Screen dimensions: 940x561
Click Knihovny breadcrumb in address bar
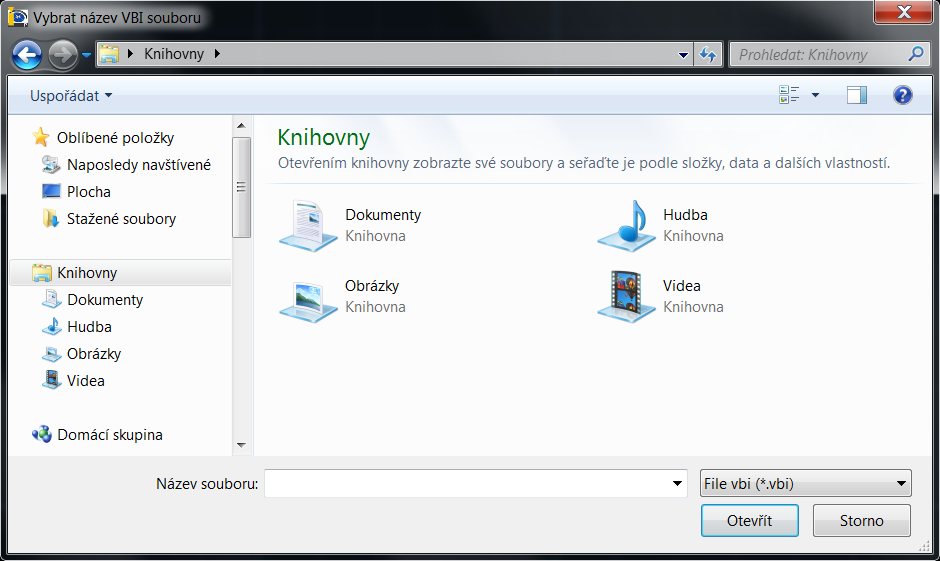(174, 54)
